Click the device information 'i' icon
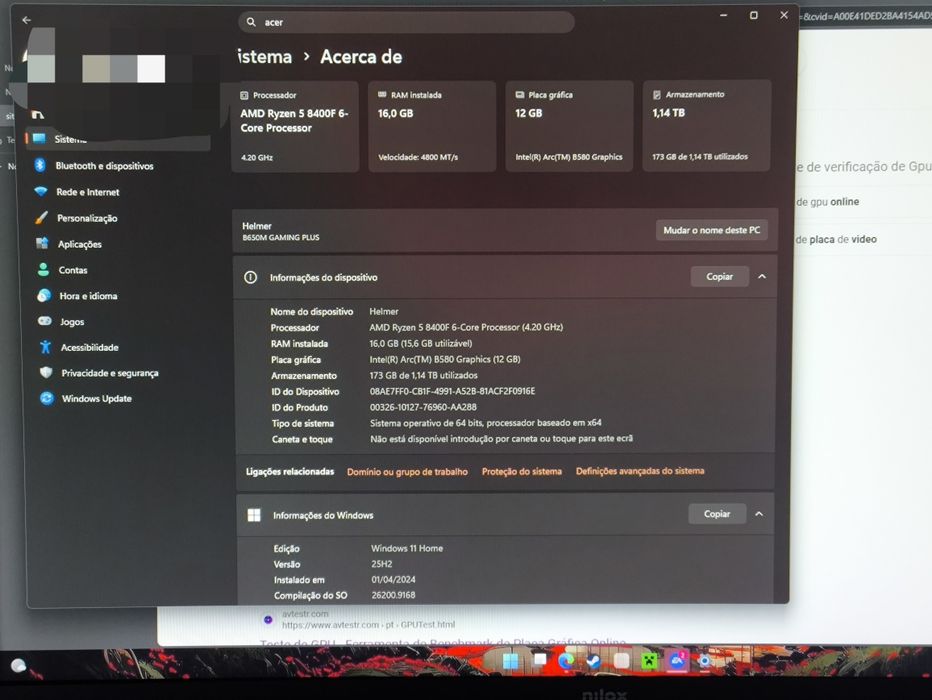The width and height of the screenshot is (932, 700). point(251,278)
